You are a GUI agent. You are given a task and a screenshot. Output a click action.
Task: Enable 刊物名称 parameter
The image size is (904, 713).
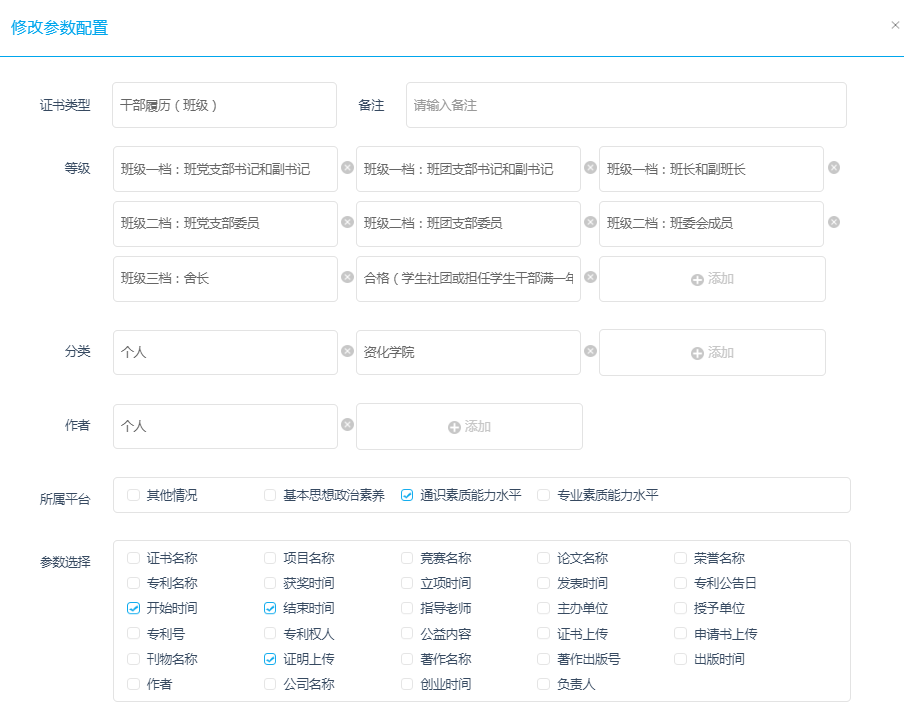tap(133, 659)
